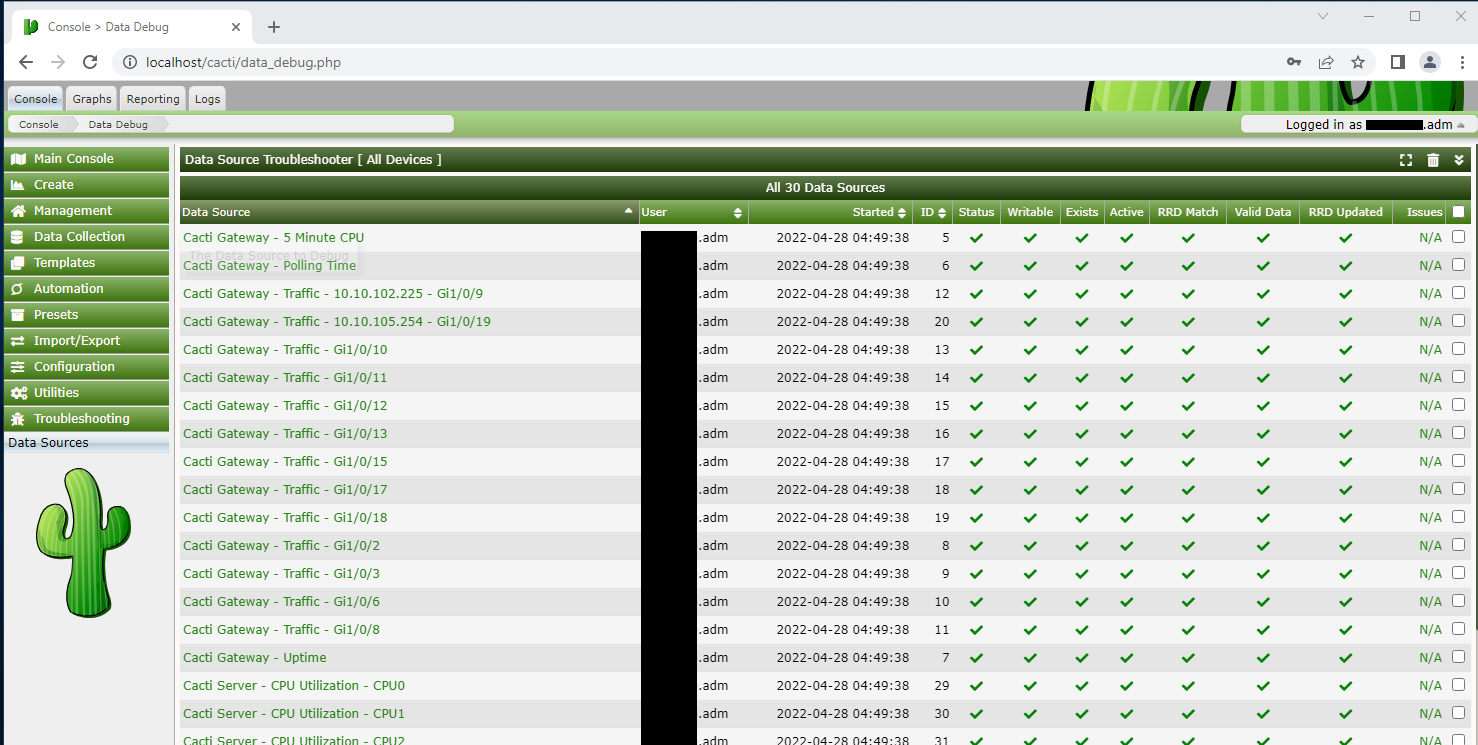This screenshot has width=1478, height=745.
Task: Switch to the Console tab
Action: [36, 99]
